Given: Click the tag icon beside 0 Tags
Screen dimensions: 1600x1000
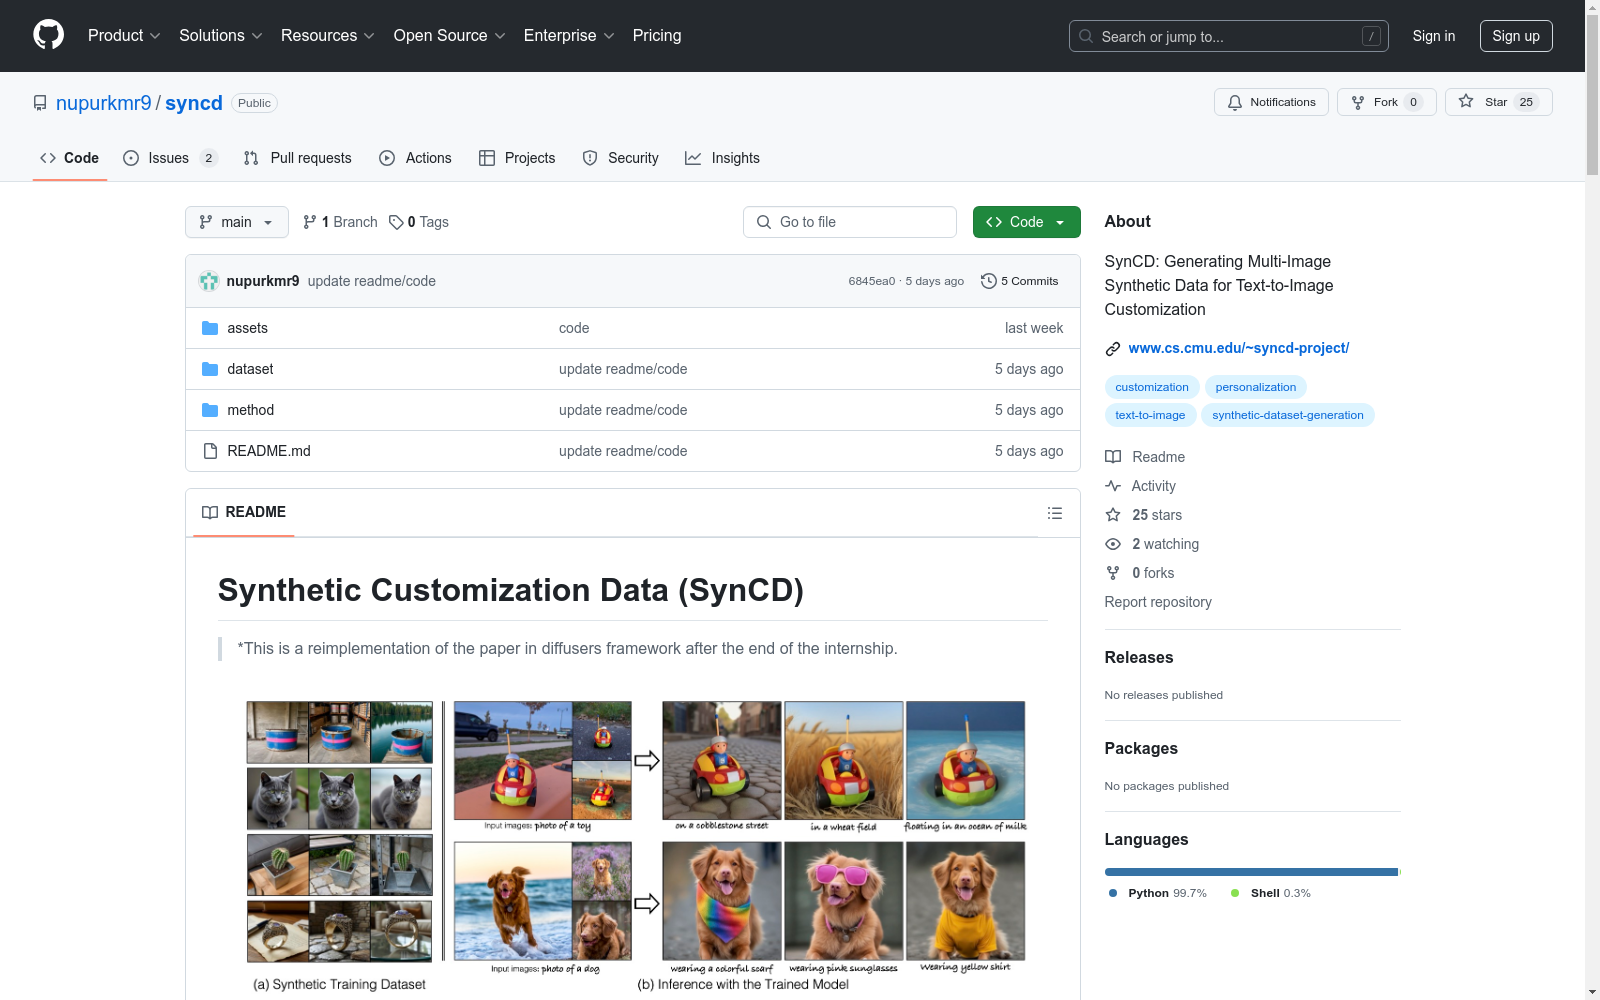Looking at the screenshot, I should point(396,222).
